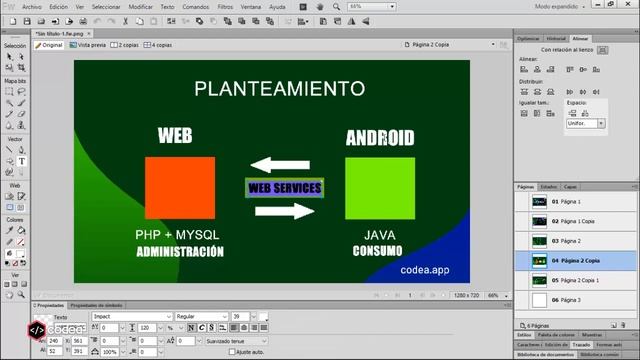Toggle right text alignment

pos(254,327)
